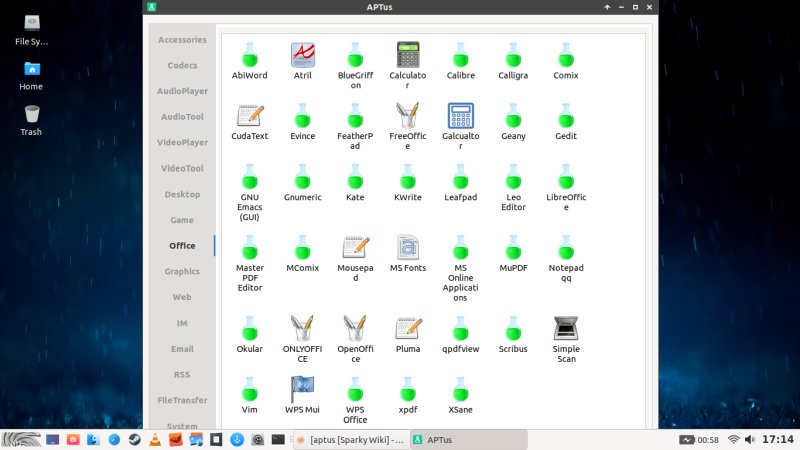800x450 pixels.
Task: Click the Notepadqq icon
Action: (x=566, y=247)
